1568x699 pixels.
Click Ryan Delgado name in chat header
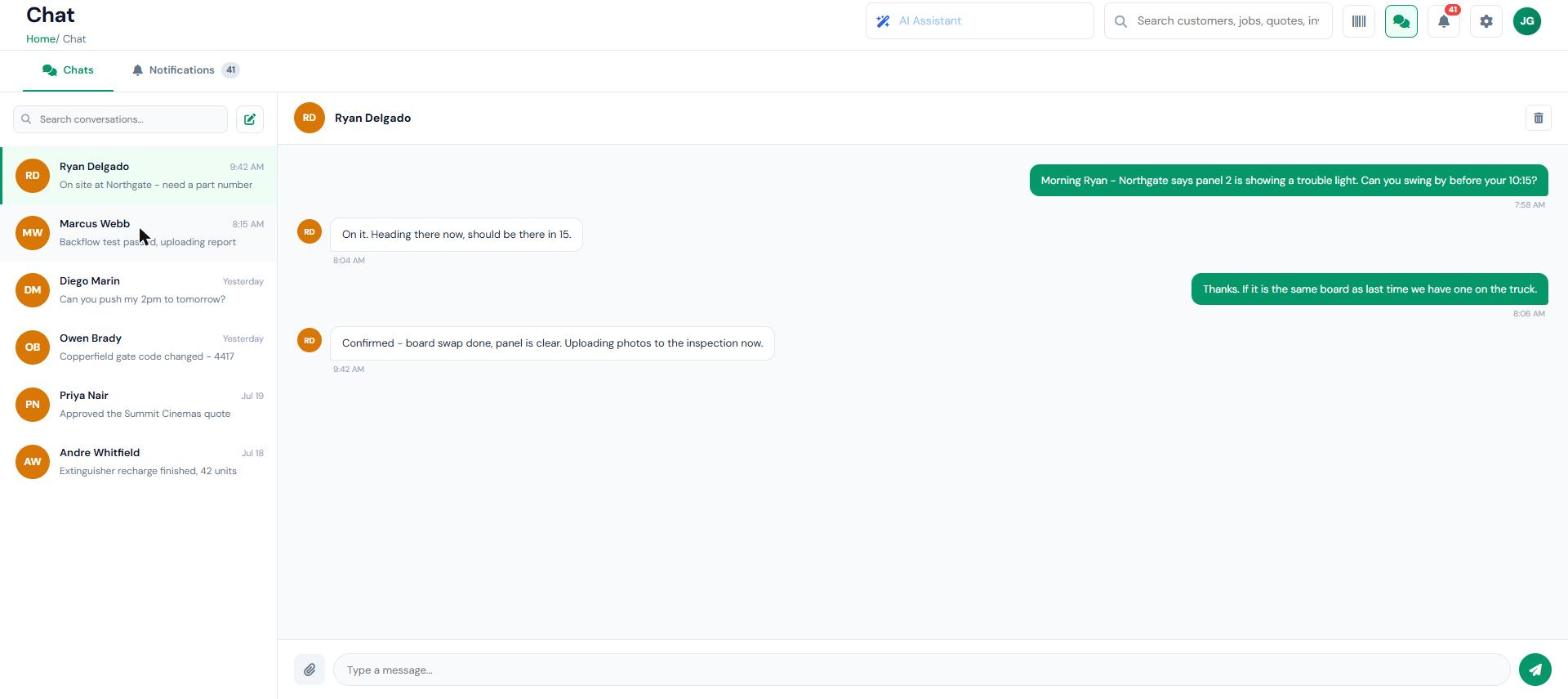[x=373, y=118]
